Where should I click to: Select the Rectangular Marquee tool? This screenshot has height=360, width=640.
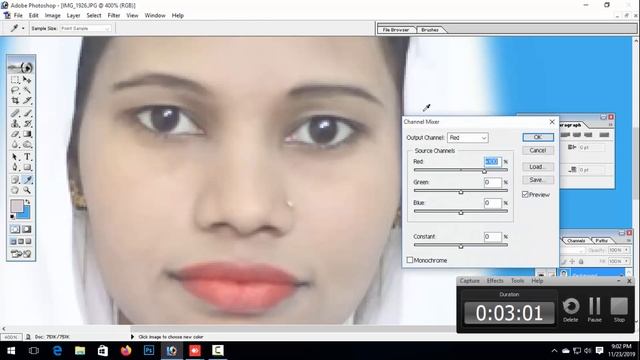point(15,80)
